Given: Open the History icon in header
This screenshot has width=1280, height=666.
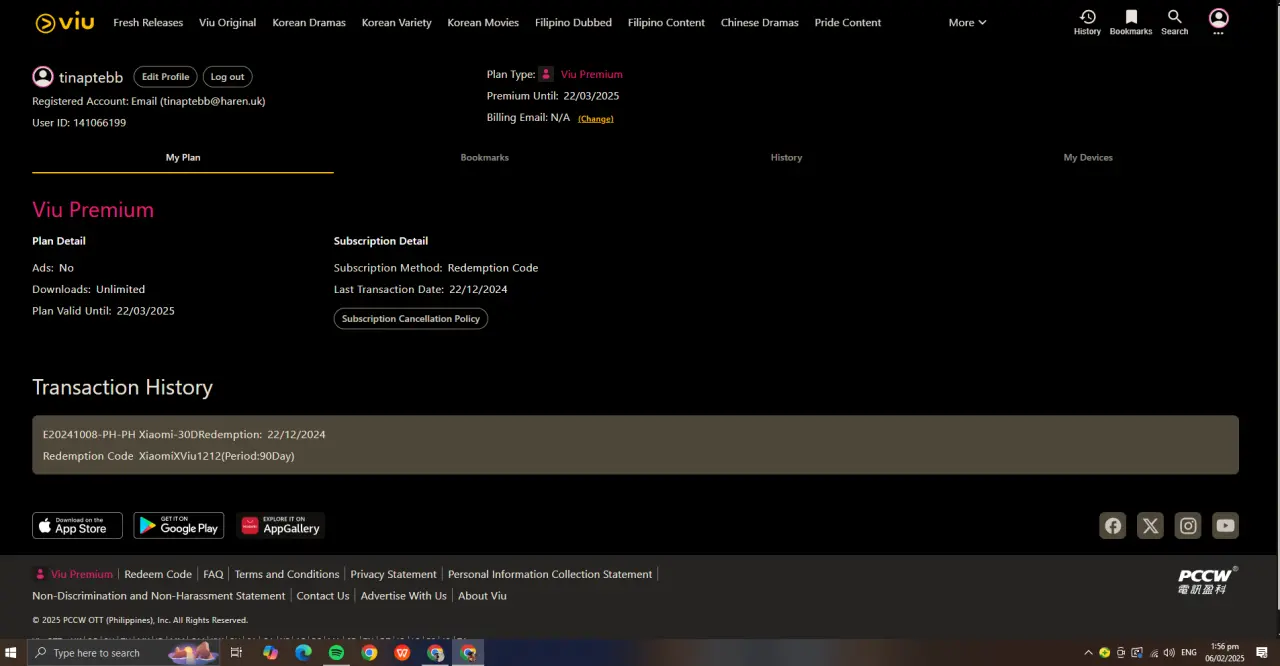Looking at the screenshot, I should coord(1087,22).
